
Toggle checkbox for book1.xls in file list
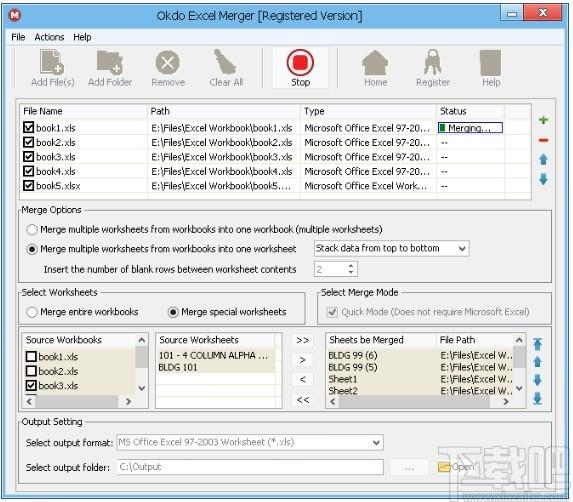(x=28, y=128)
